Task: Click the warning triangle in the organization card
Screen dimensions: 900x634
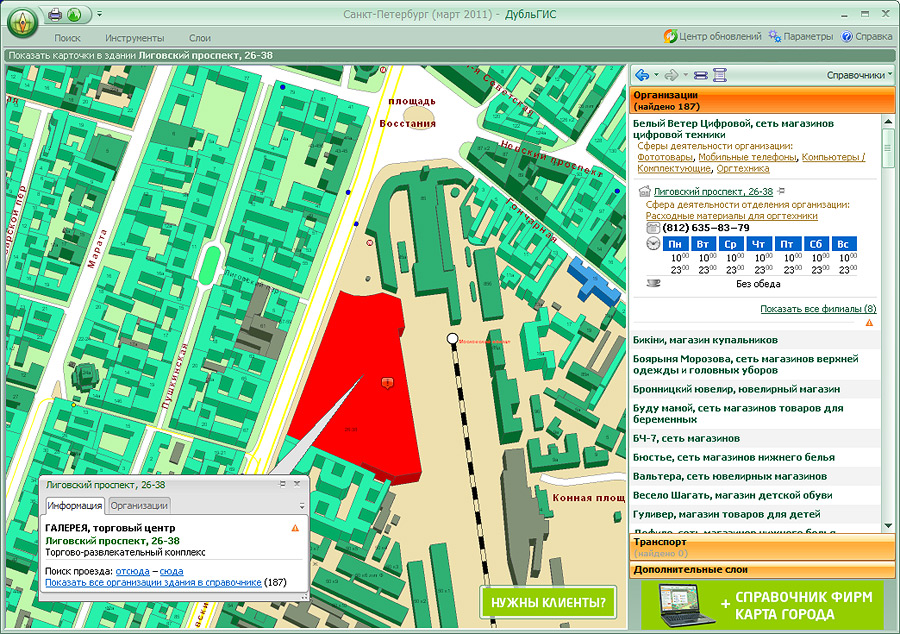Action: tap(870, 323)
